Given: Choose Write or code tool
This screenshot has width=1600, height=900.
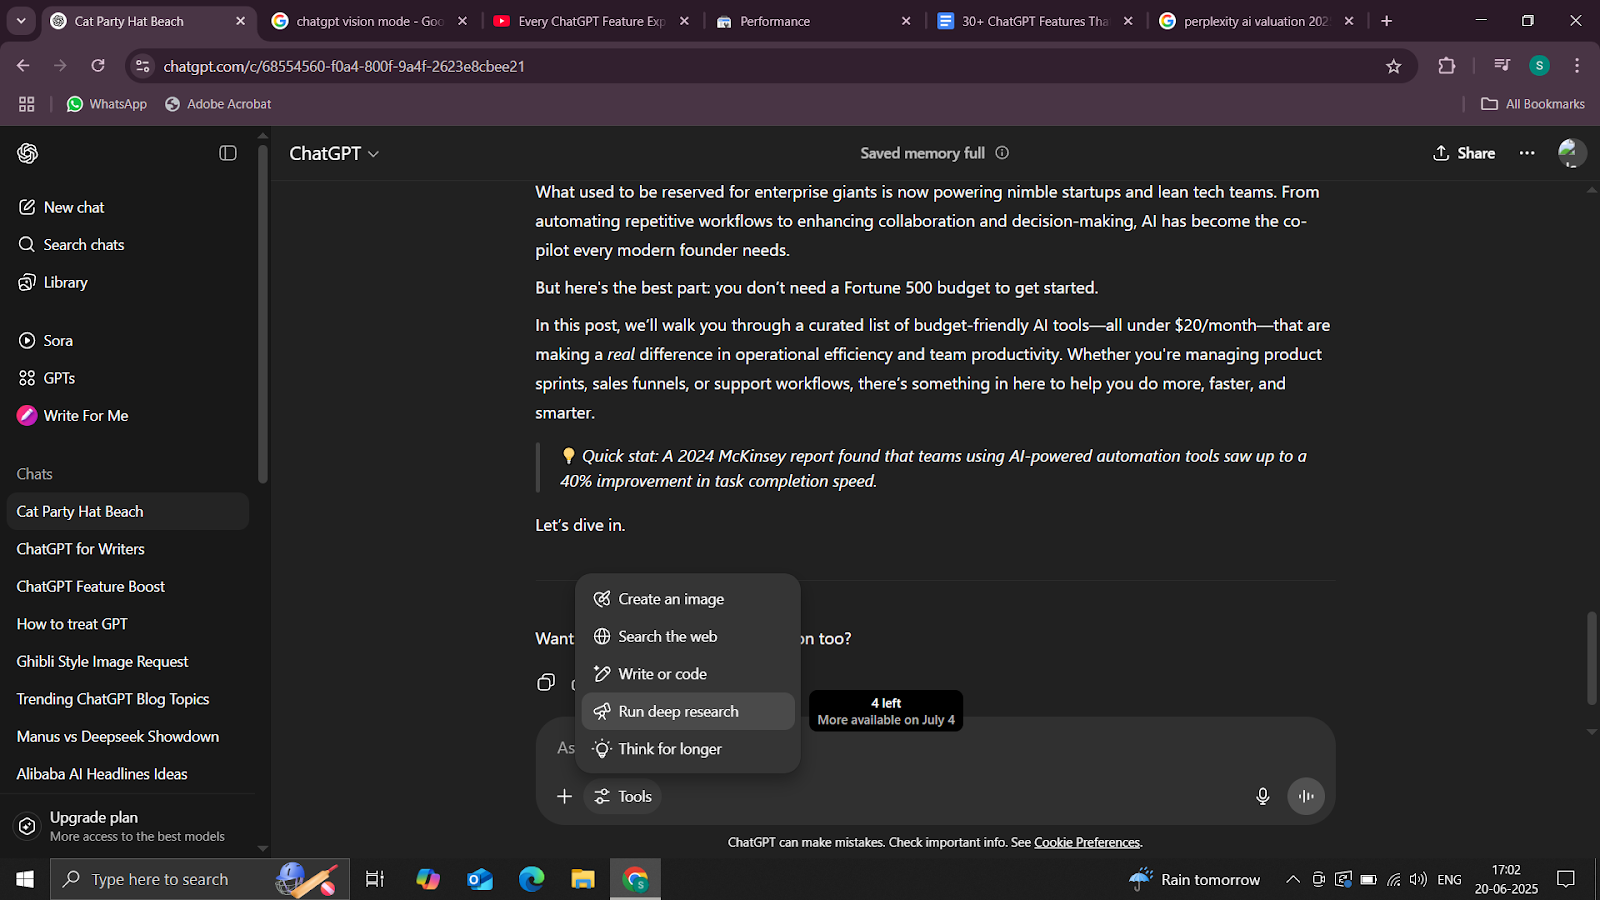Looking at the screenshot, I should 688,674.
